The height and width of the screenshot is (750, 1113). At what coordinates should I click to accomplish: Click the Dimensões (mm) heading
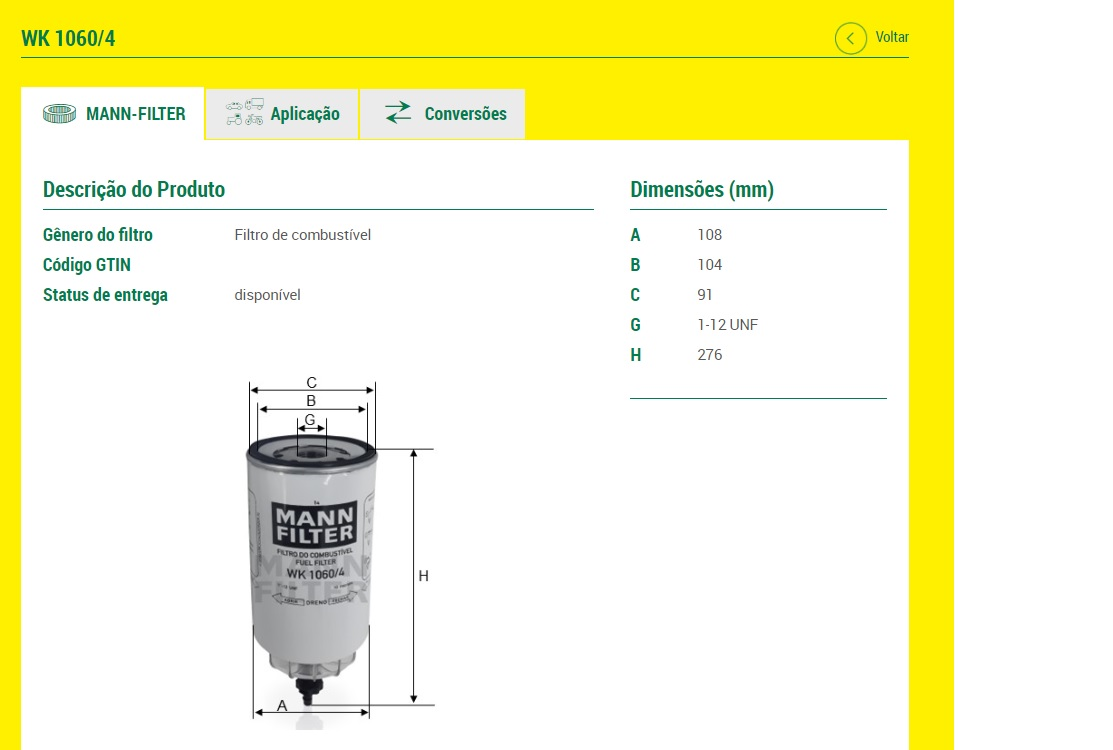click(702, 189)
